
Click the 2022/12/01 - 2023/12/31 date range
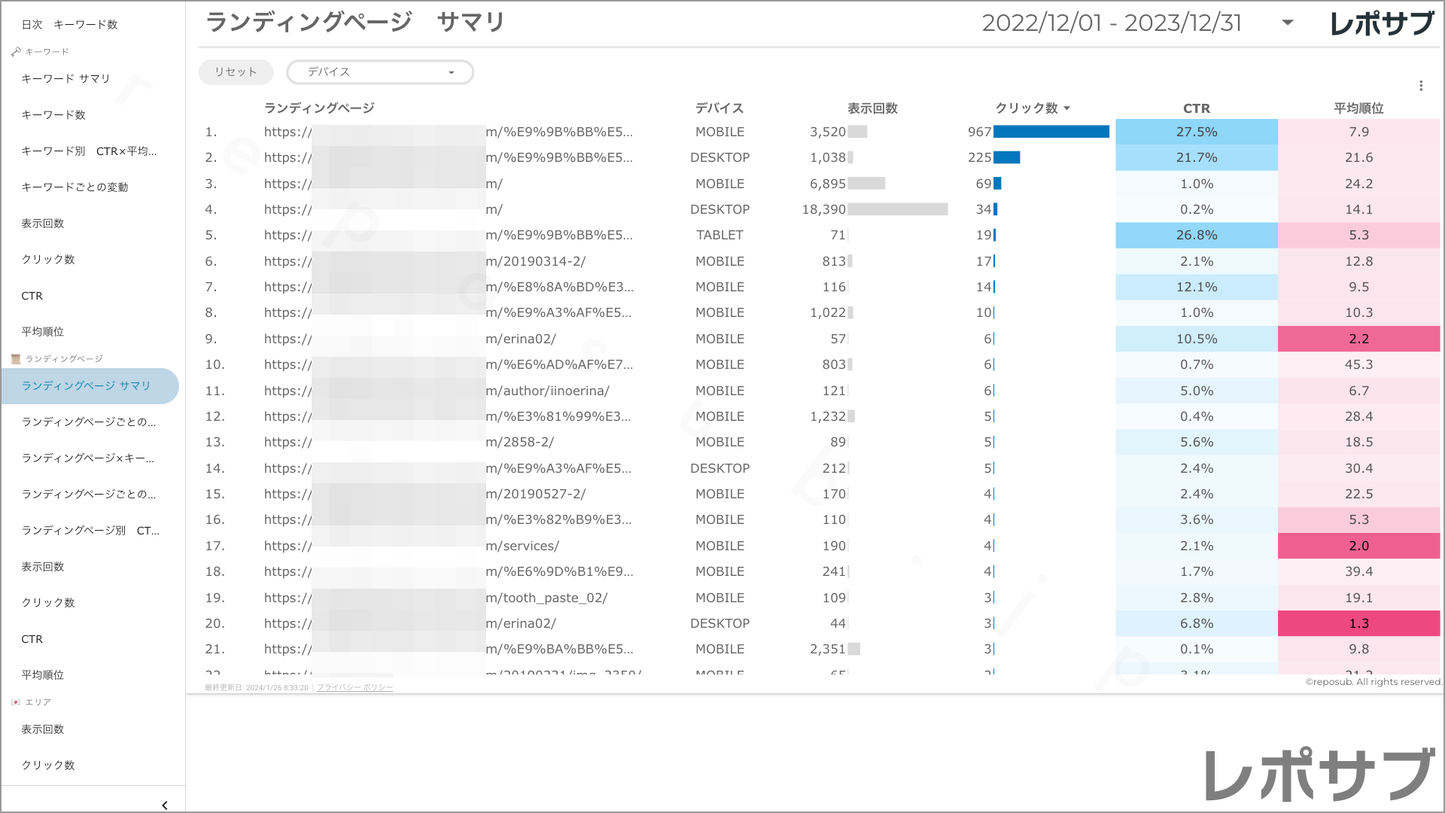[1111, 23]
